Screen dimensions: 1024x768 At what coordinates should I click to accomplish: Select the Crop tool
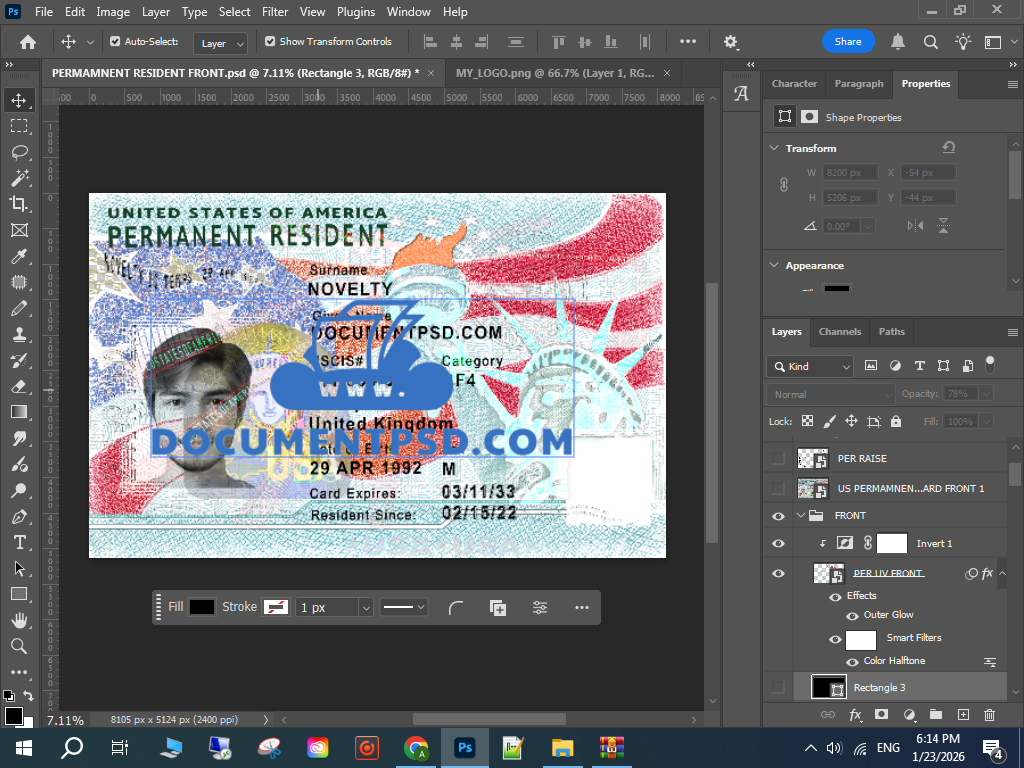tap(19, 204)
